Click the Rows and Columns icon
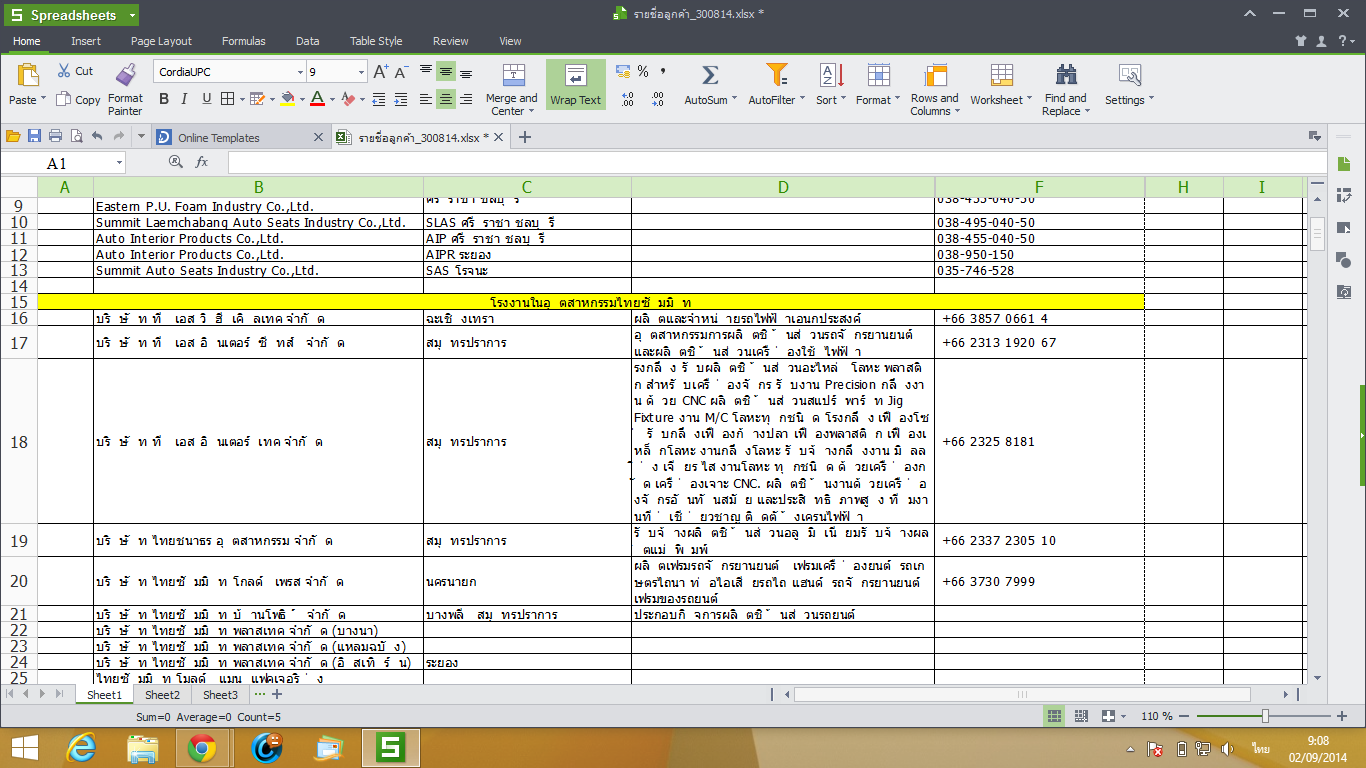1366x768 pixels. point(935,75)
